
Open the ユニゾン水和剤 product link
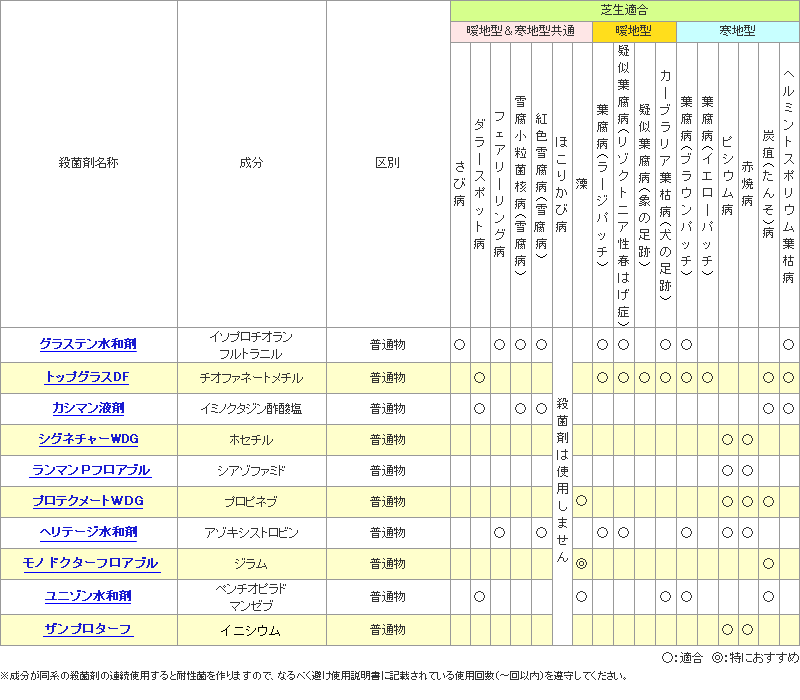pos(88,596)
